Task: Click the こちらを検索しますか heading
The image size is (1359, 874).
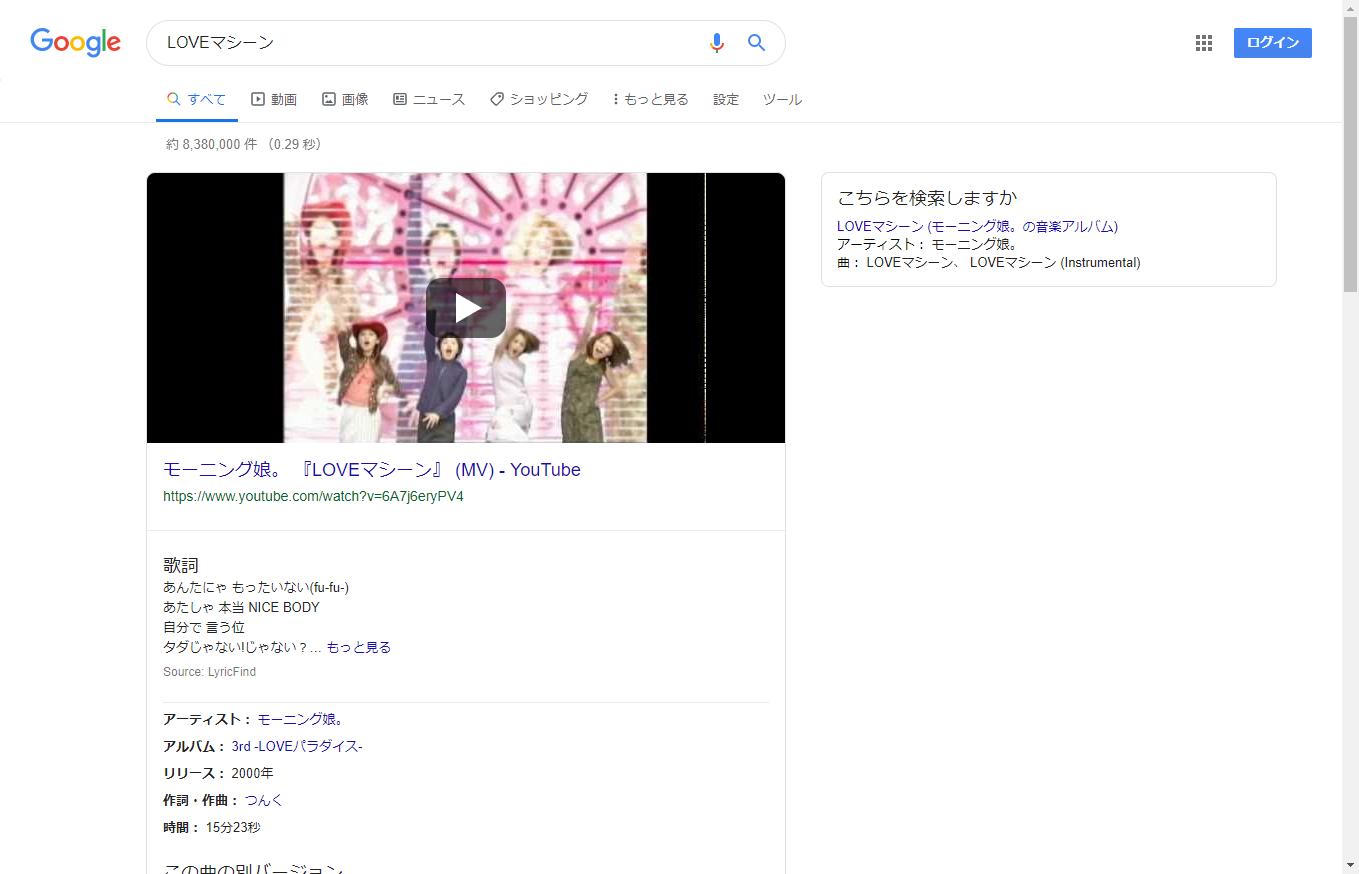Action: click(927, 198)
